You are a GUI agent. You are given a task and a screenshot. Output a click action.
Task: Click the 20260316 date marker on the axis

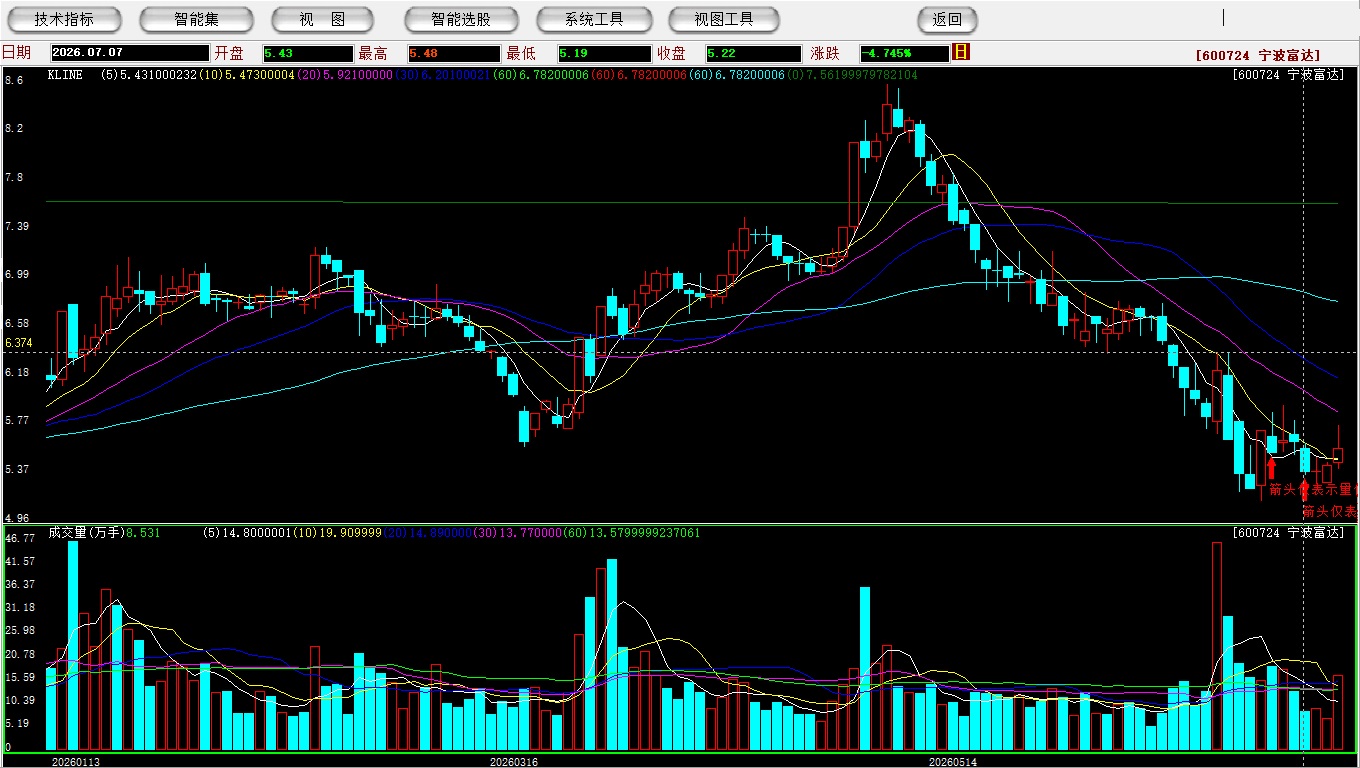[513, 762]
